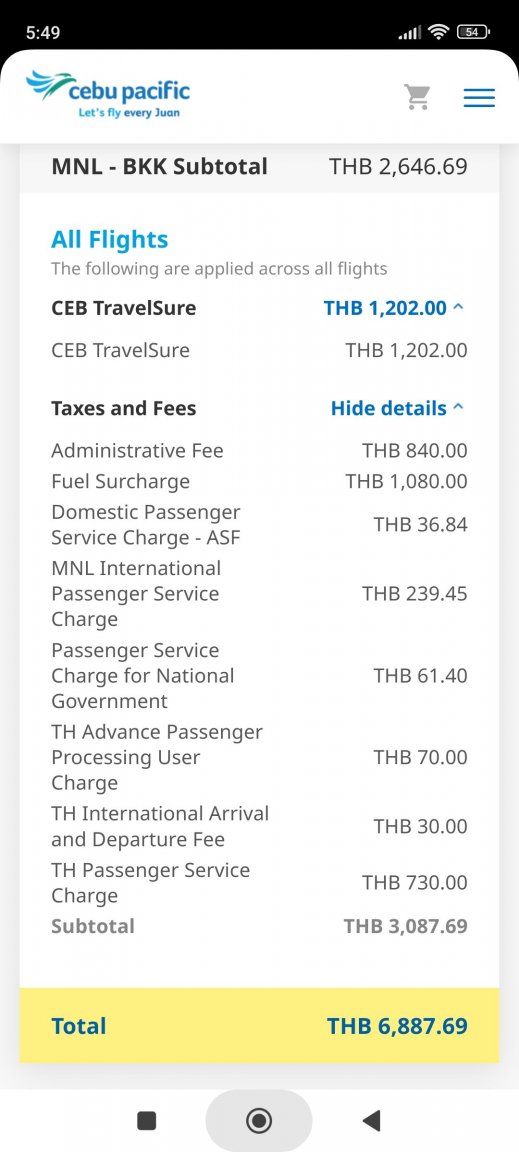
Task: Tap the Android home circle button
Action: click(x=259, y=1120)
